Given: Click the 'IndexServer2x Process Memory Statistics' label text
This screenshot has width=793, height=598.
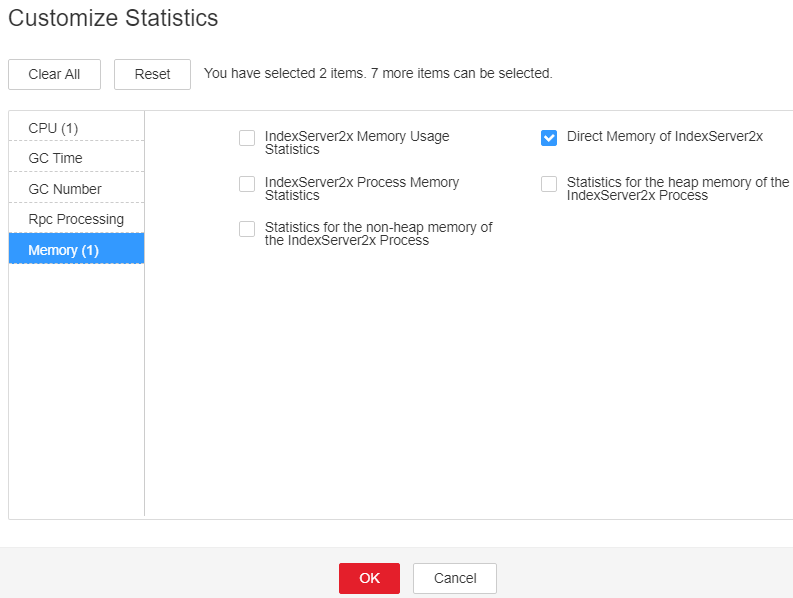Looking at the screenshot, I should (x=362, y=189).
